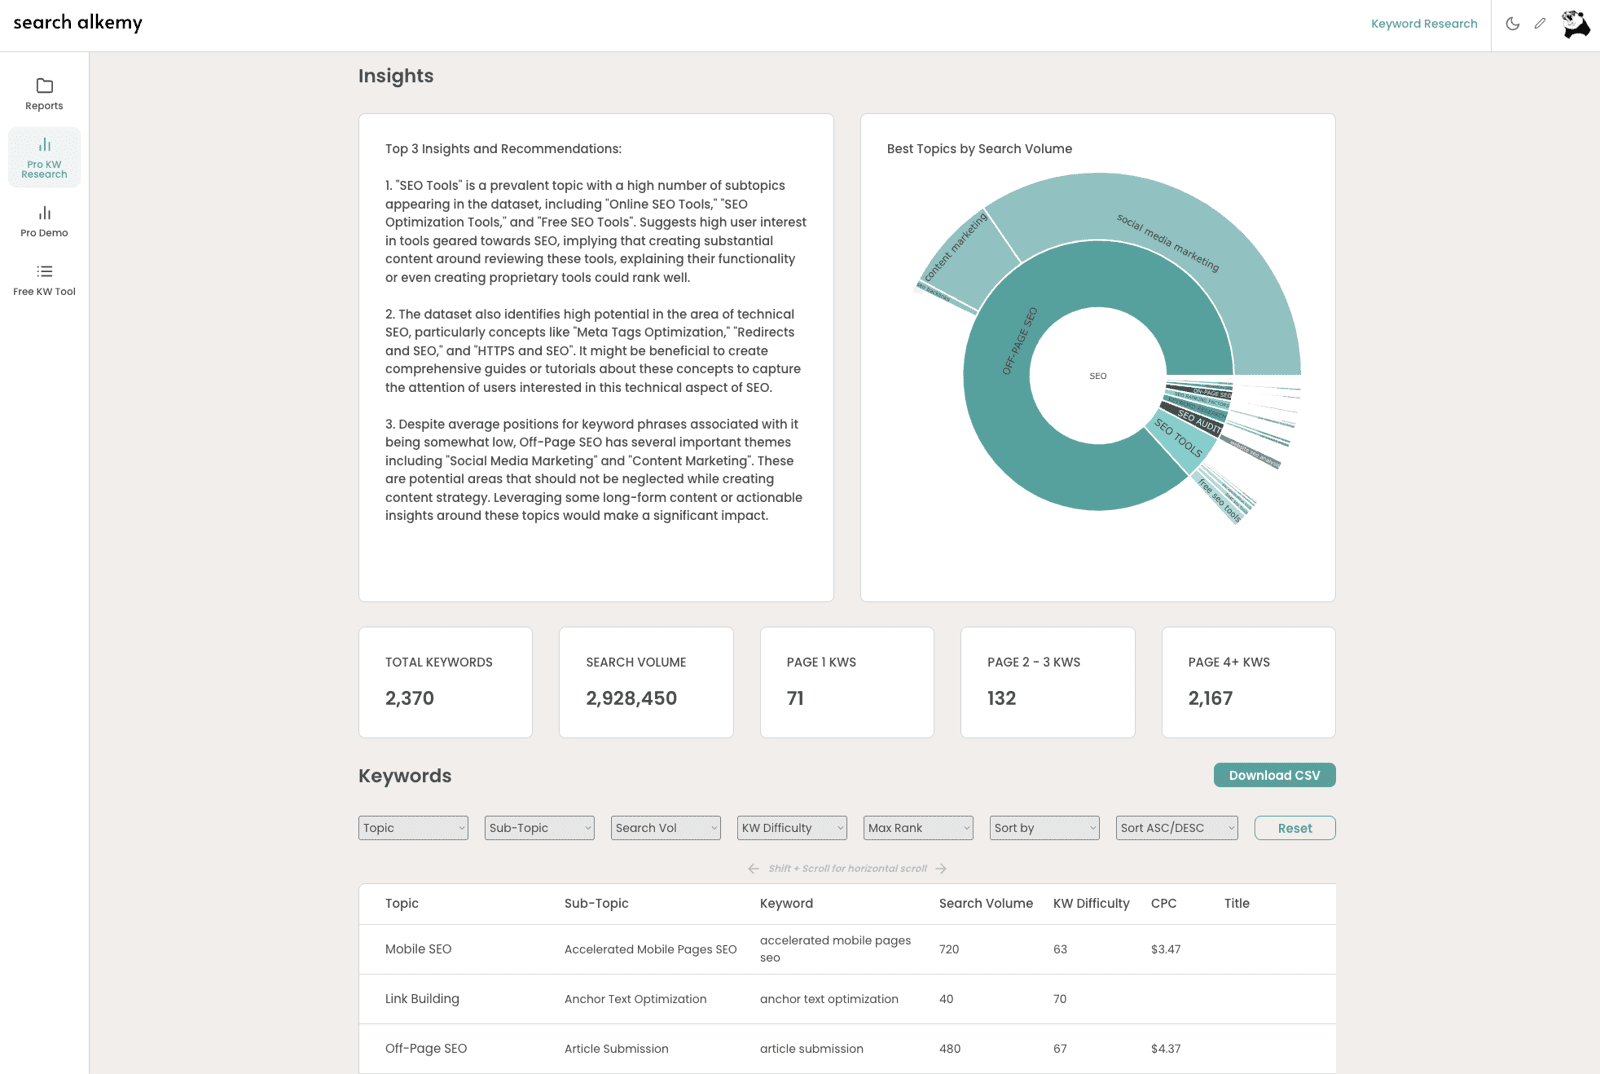Expand the Topic filter dropdown
The height and width of the screenshot is (1074, 1600).
(413, 828)
